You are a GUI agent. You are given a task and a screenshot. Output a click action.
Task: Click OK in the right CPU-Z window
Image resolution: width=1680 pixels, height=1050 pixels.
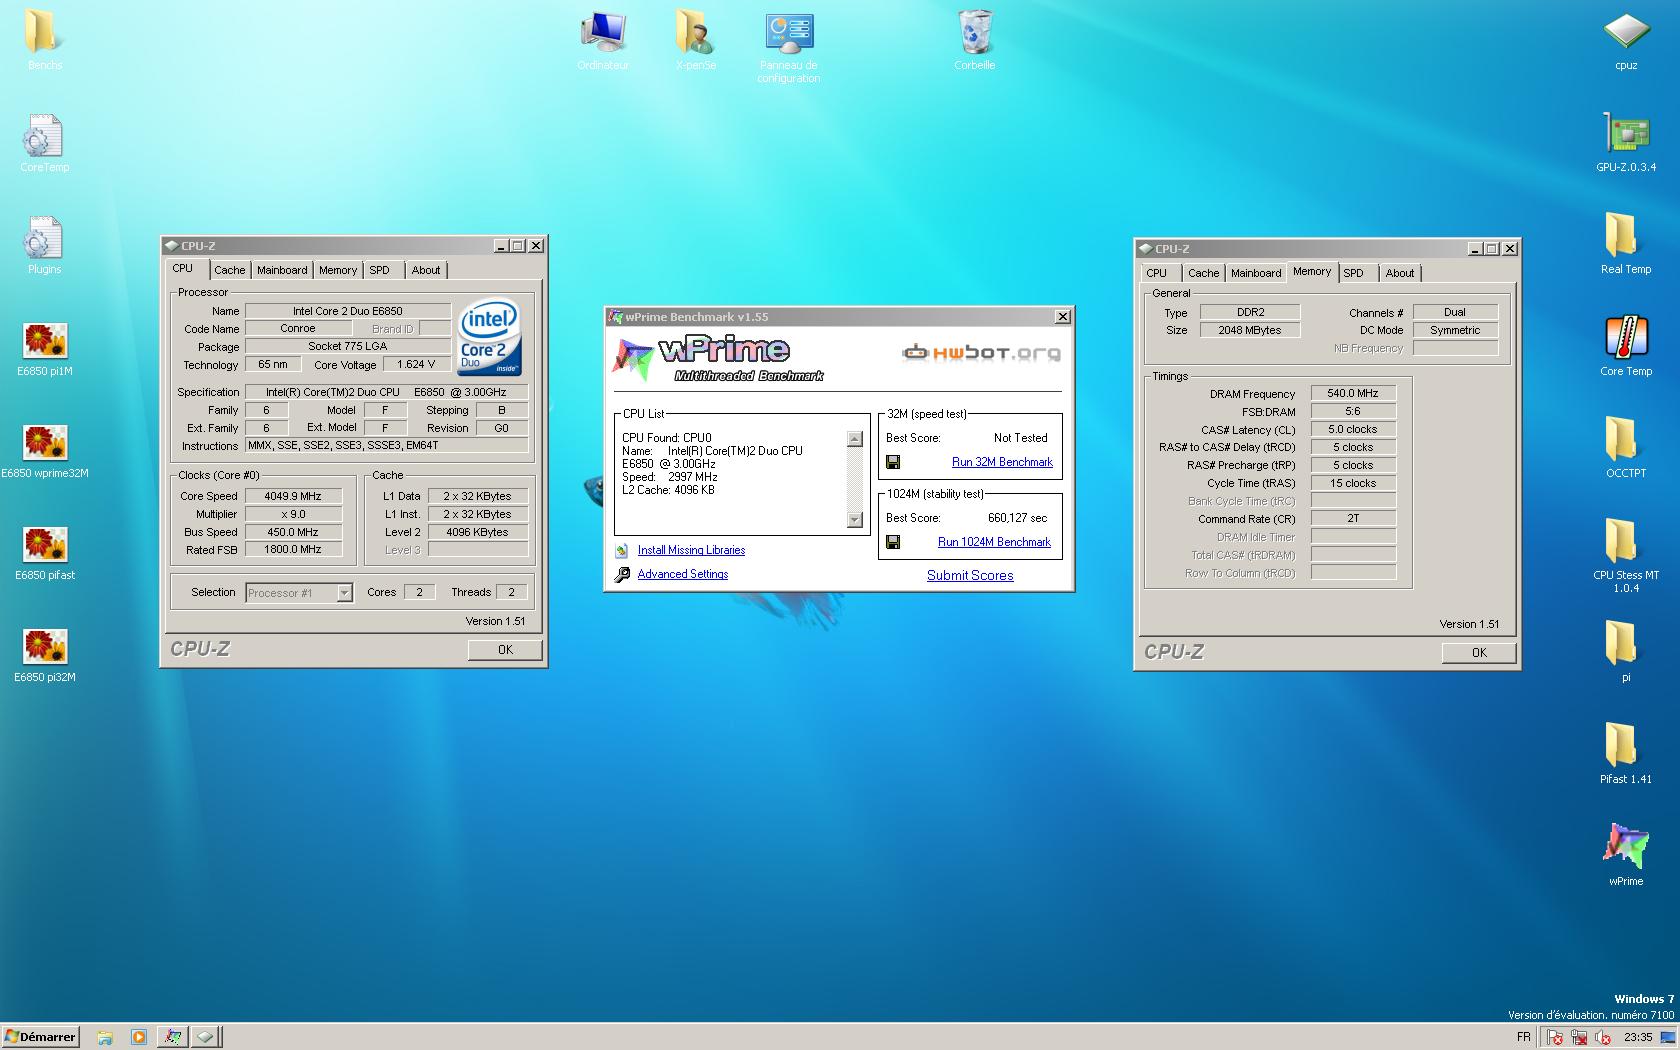1479,653
